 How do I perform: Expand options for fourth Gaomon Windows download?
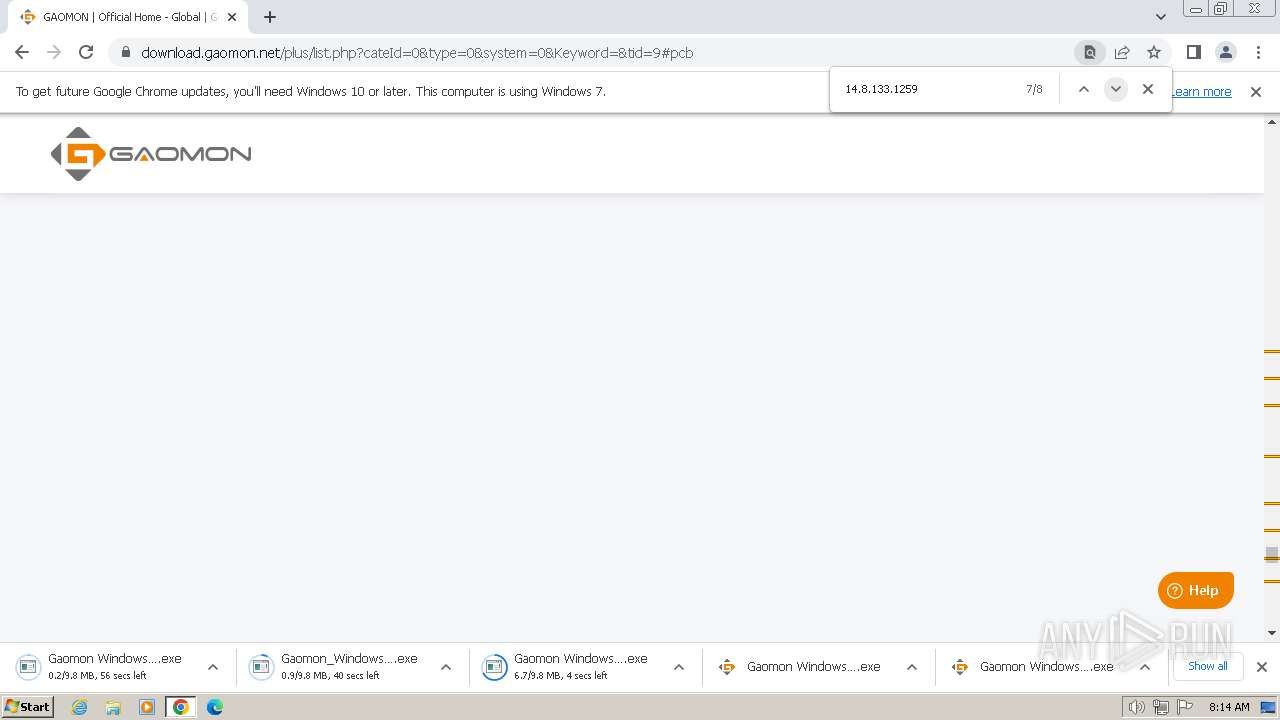[912, 667]
